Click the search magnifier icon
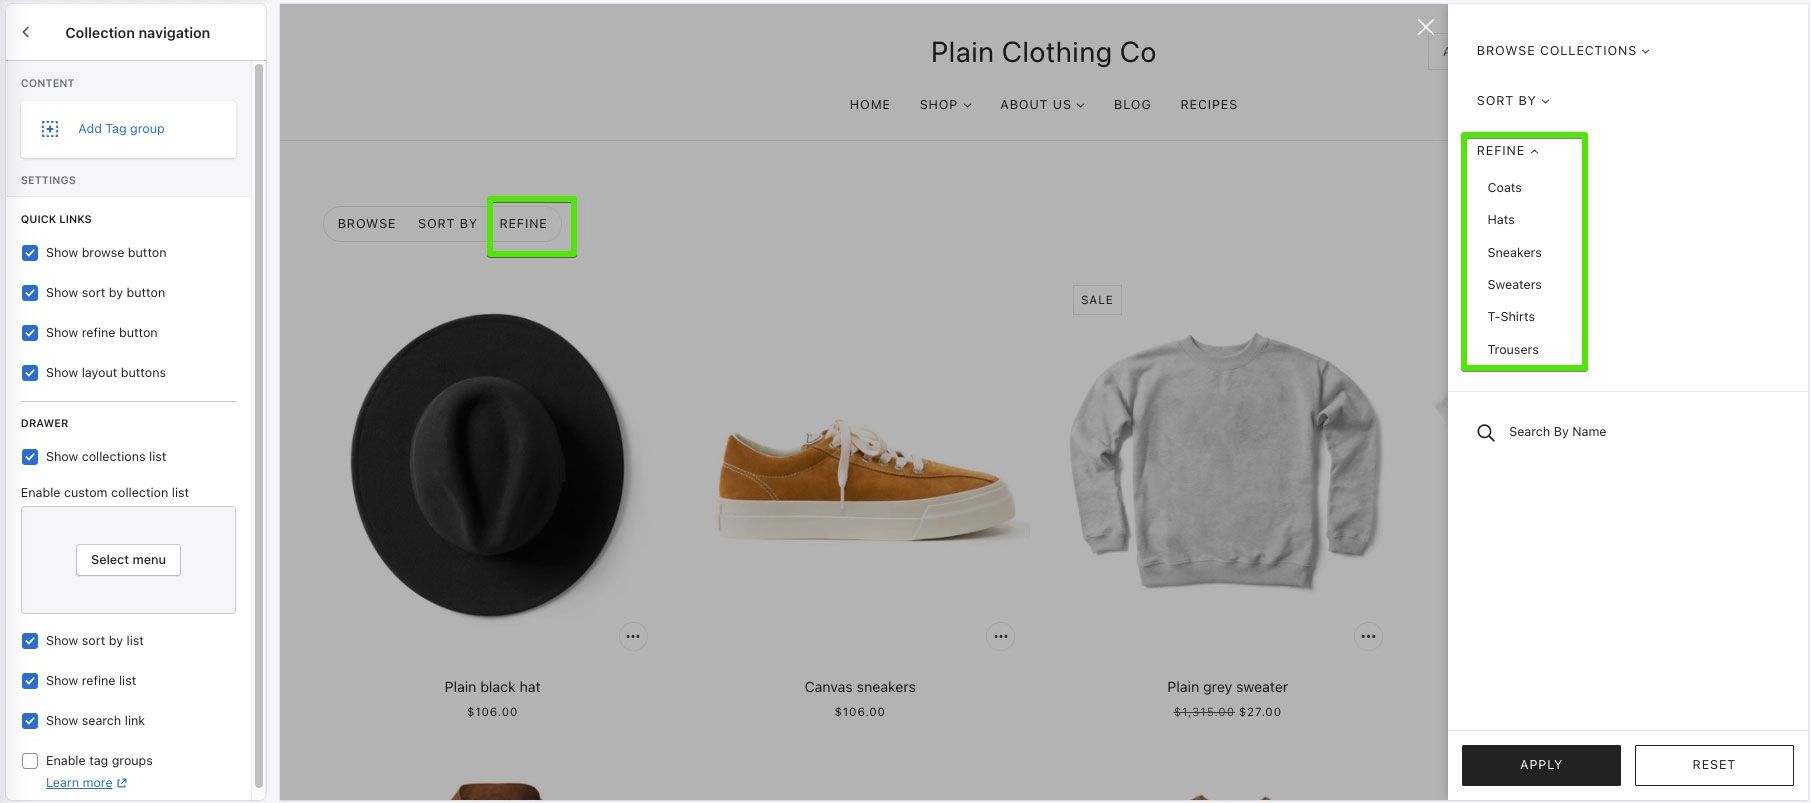This screenshot has width=1811, height=803. pos(1486,433)
